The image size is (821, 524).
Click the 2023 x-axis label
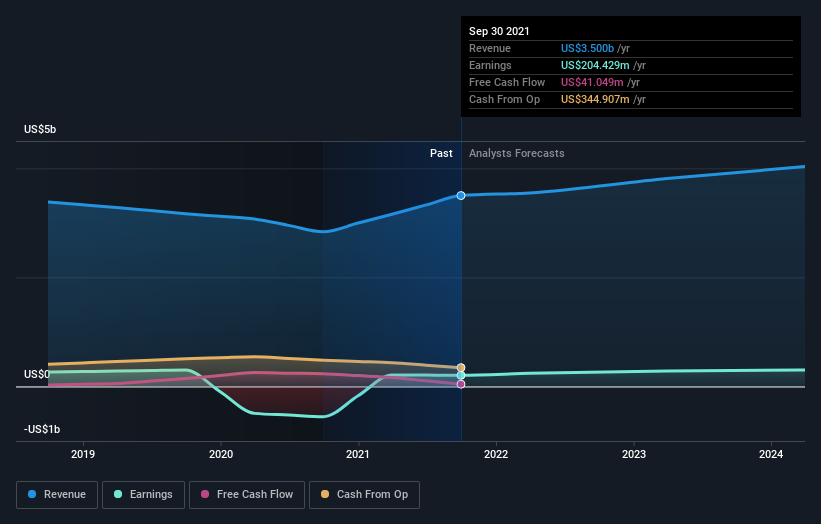point(634,454)
